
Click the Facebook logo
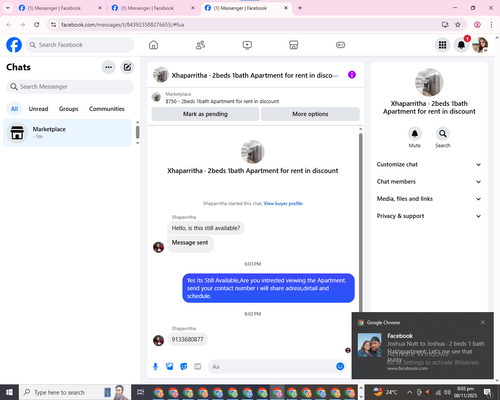pos(14,45)
